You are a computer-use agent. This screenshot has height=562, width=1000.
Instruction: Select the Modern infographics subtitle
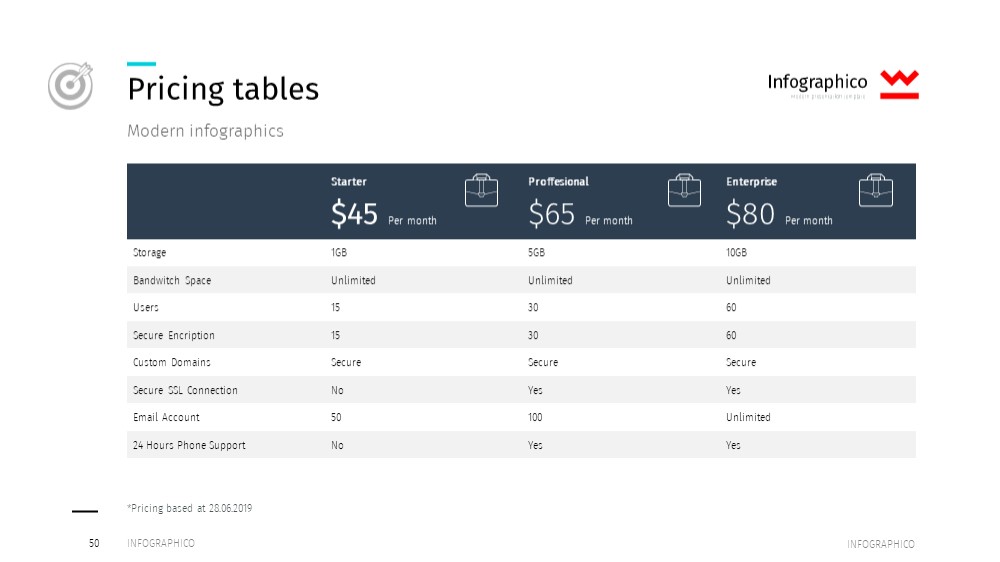coord(205,131)
